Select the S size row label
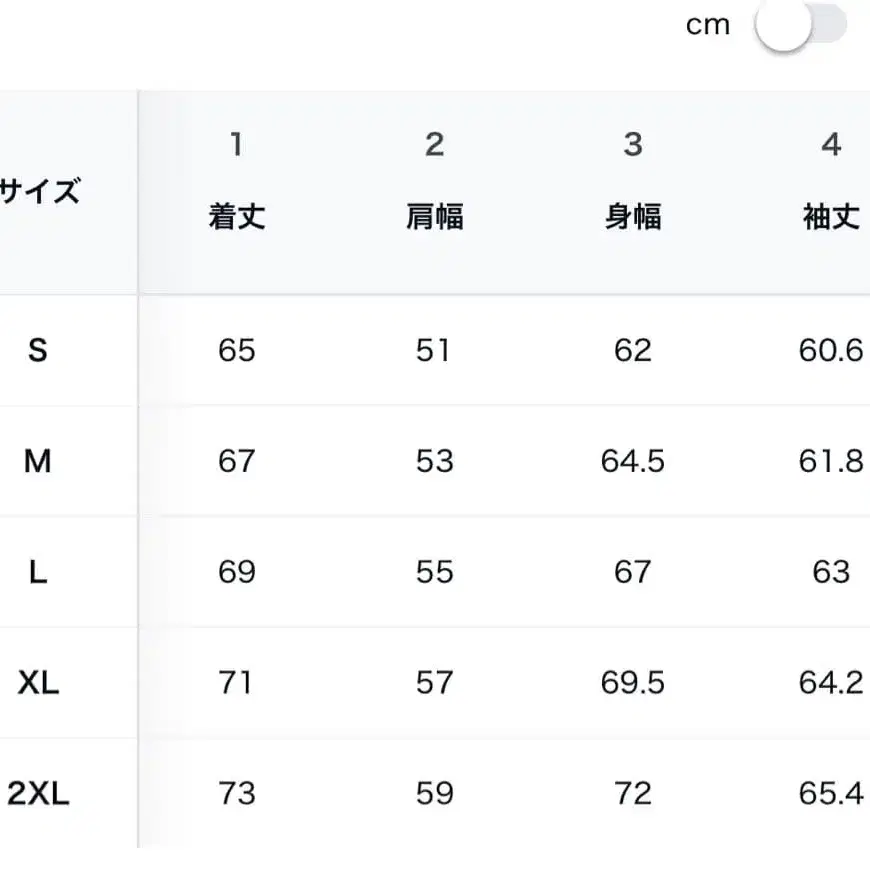 pyautogui.click(x=38, y=351)
